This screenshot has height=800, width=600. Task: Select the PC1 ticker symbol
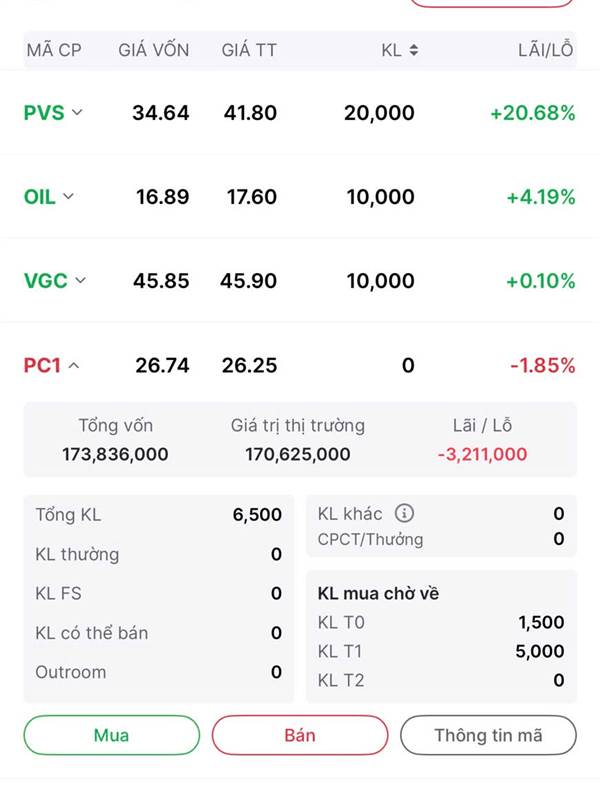point(42,366)
